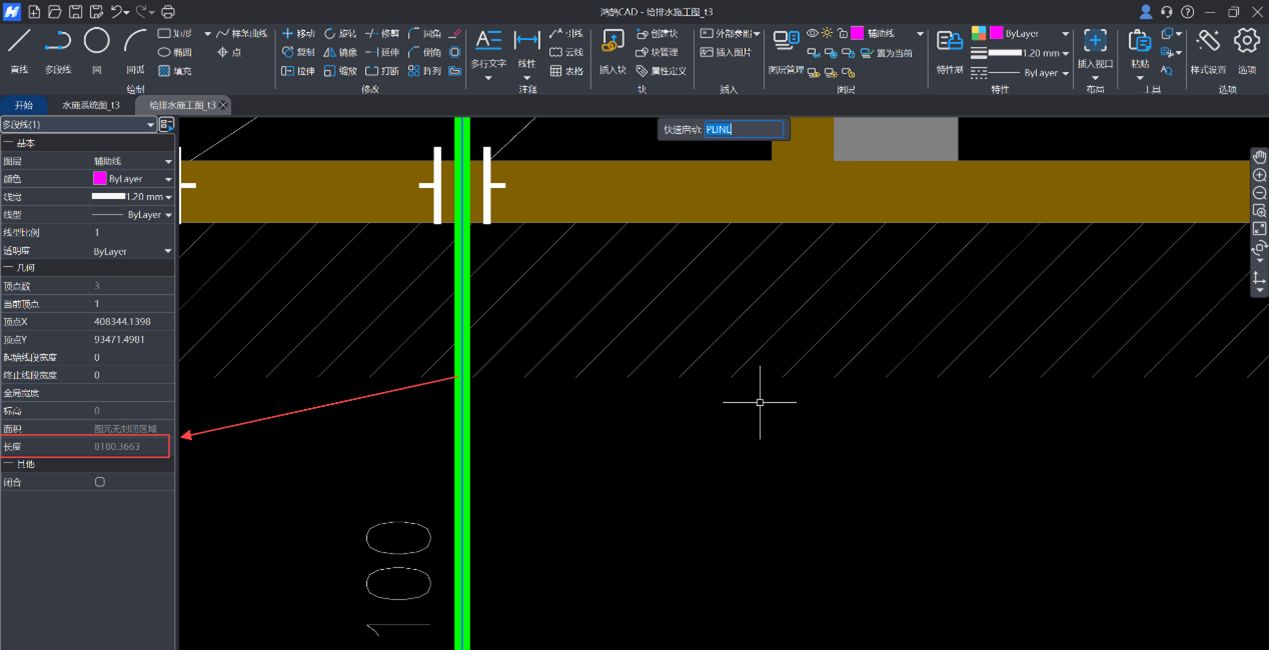Toggle layer visibility eye icon in ribbon

[812, 34]
